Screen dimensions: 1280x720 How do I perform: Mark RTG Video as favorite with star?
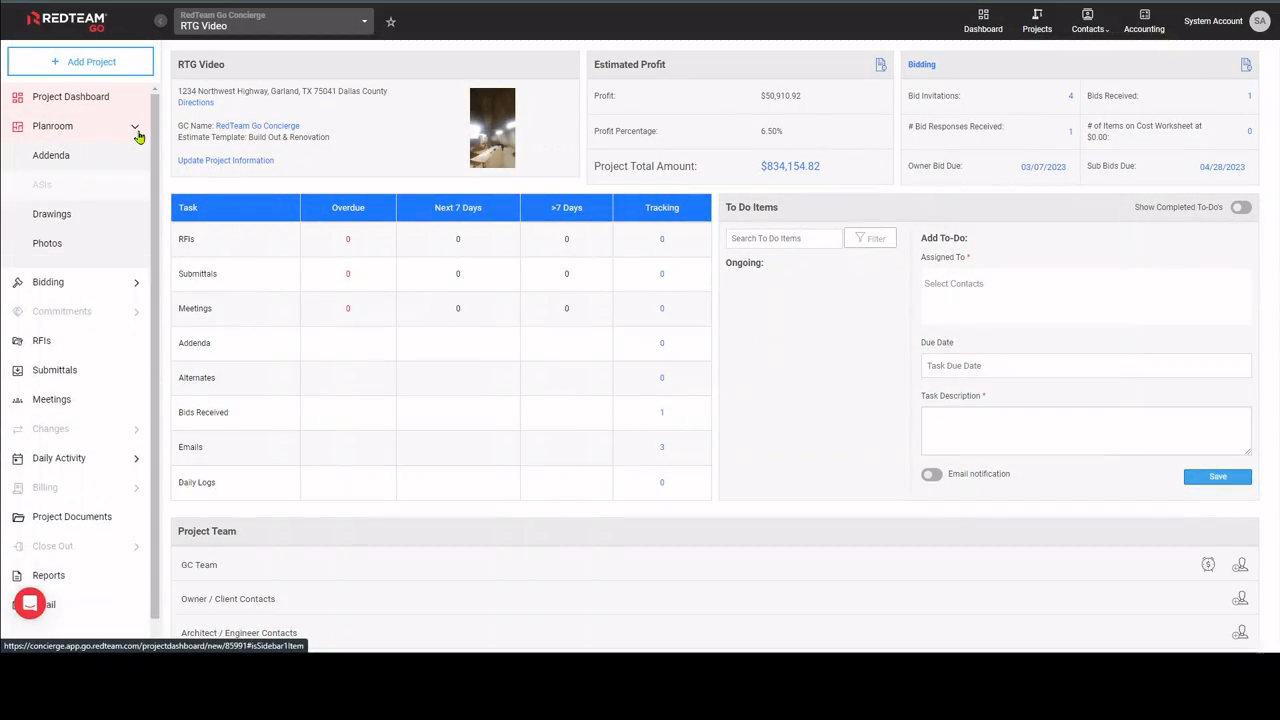pos(391,21)
